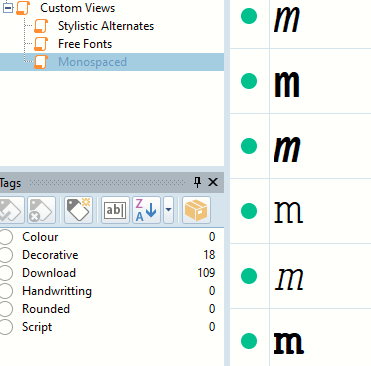Image resolution: width=371 pixels, height=366 pixels.
Task: Select the 'Colour' tag label
Action: point(40,237)
